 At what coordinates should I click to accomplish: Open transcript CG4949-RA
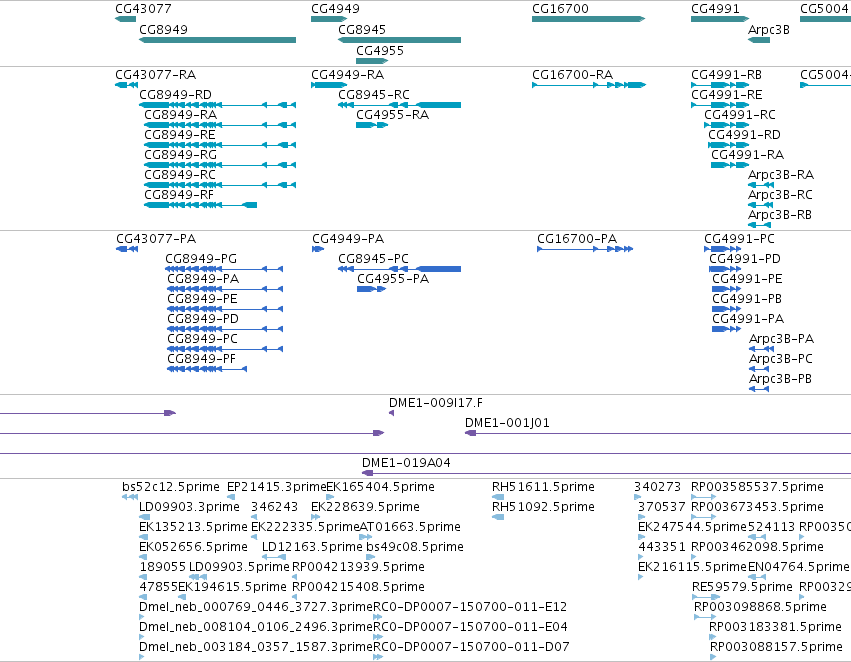tap(347, 75)
